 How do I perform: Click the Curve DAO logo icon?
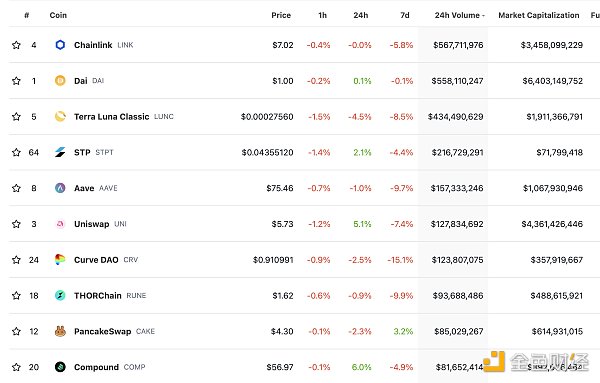[x=60, y=260]
